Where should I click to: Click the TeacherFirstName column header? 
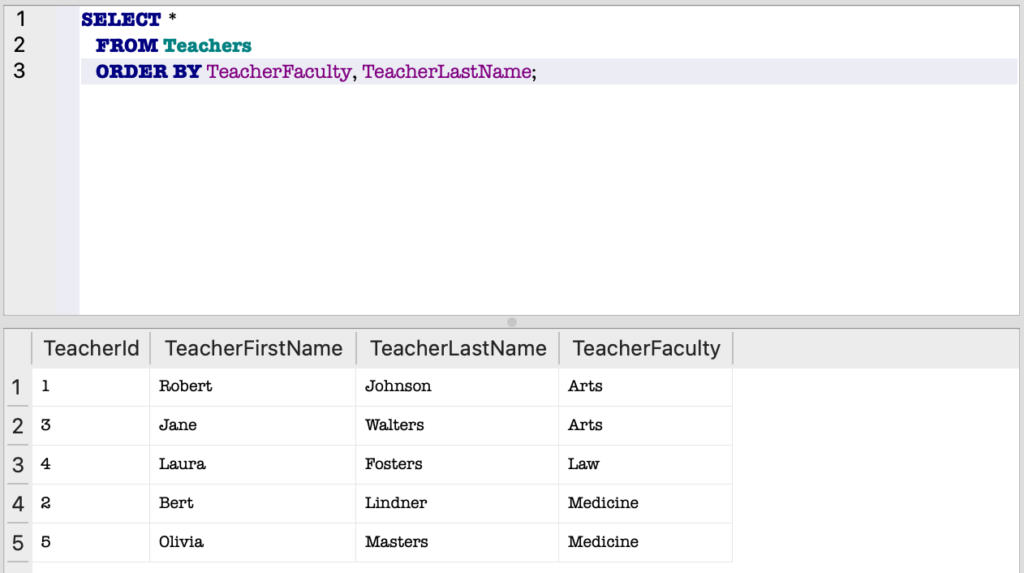click(x=253, y=348)
